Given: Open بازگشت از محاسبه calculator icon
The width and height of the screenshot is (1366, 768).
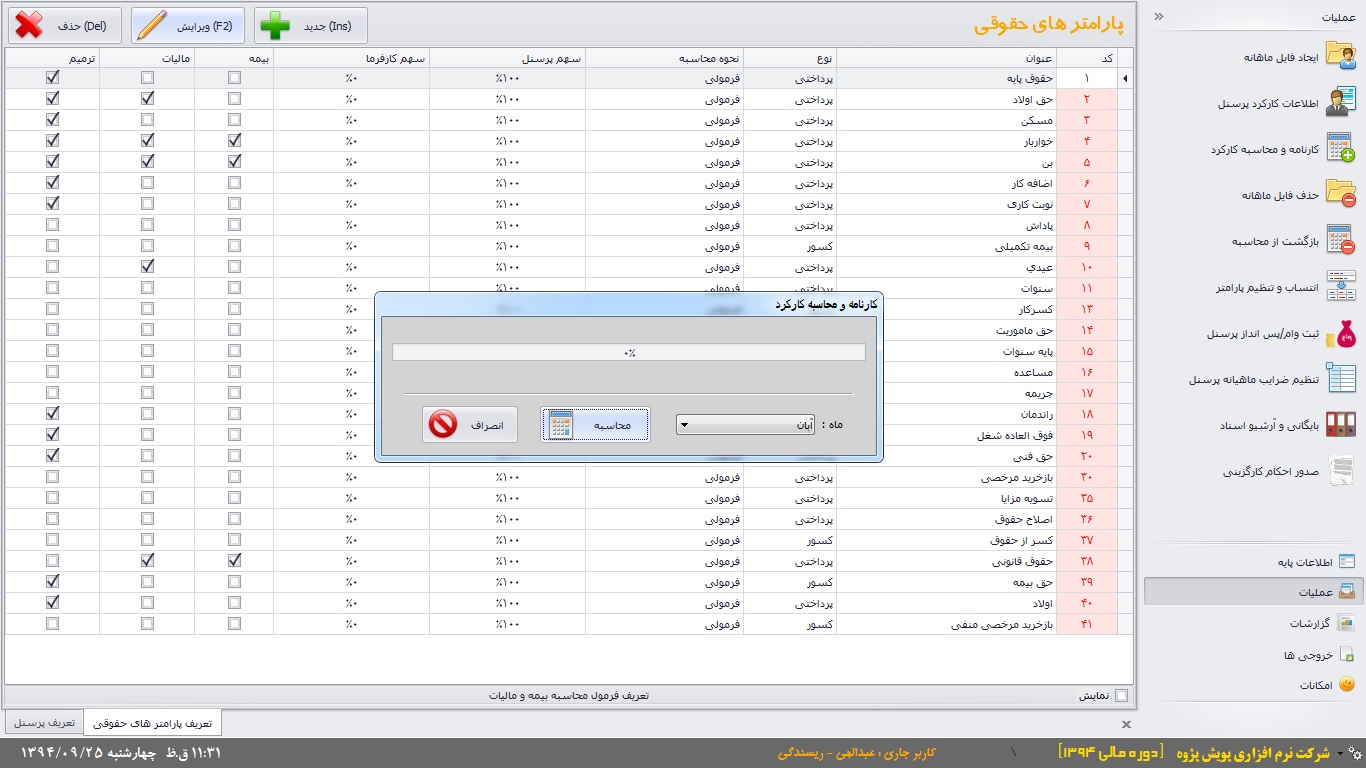Looking at the screenshot, I should click(1340, 240).
